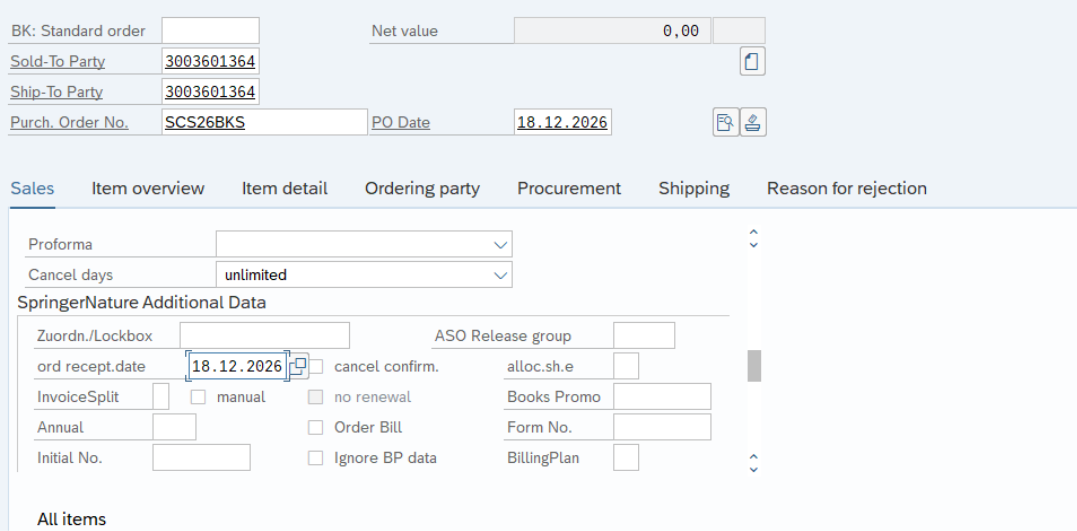Click lower section scroll arrows near BillingPlan
The height and width of the screenshot is (531, 1077).
(753, 462)
